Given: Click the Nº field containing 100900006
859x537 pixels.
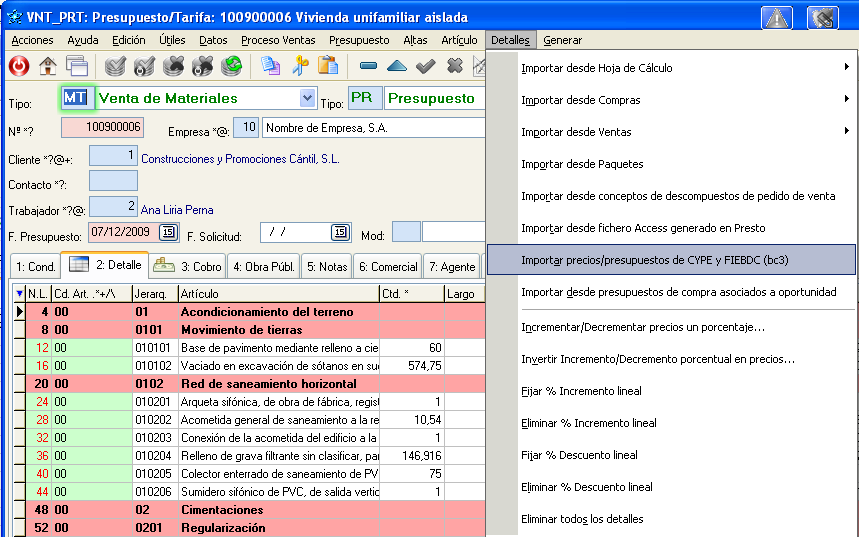Looking at the screenshot, I should pyautogui.click(x=102, y=127).
